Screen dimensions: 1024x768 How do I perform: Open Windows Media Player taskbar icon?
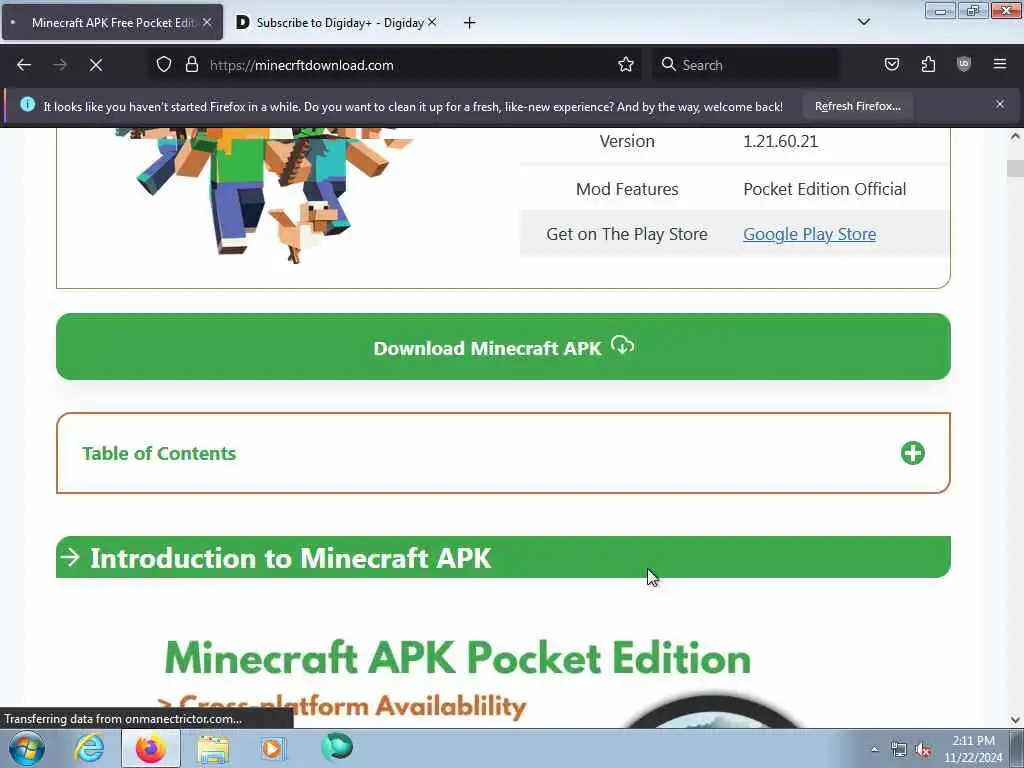pos(273,748)
